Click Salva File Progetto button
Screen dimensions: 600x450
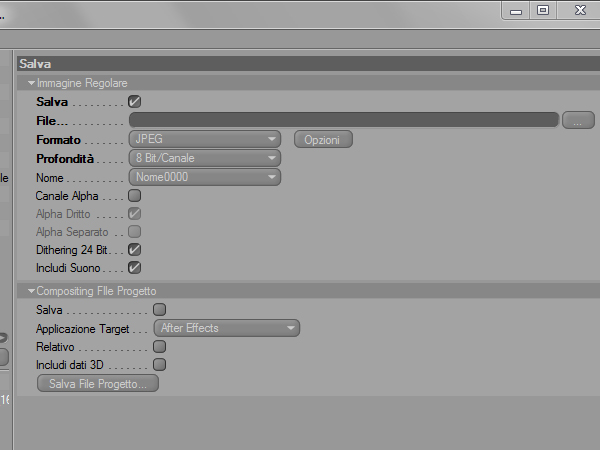coord(98,383)
